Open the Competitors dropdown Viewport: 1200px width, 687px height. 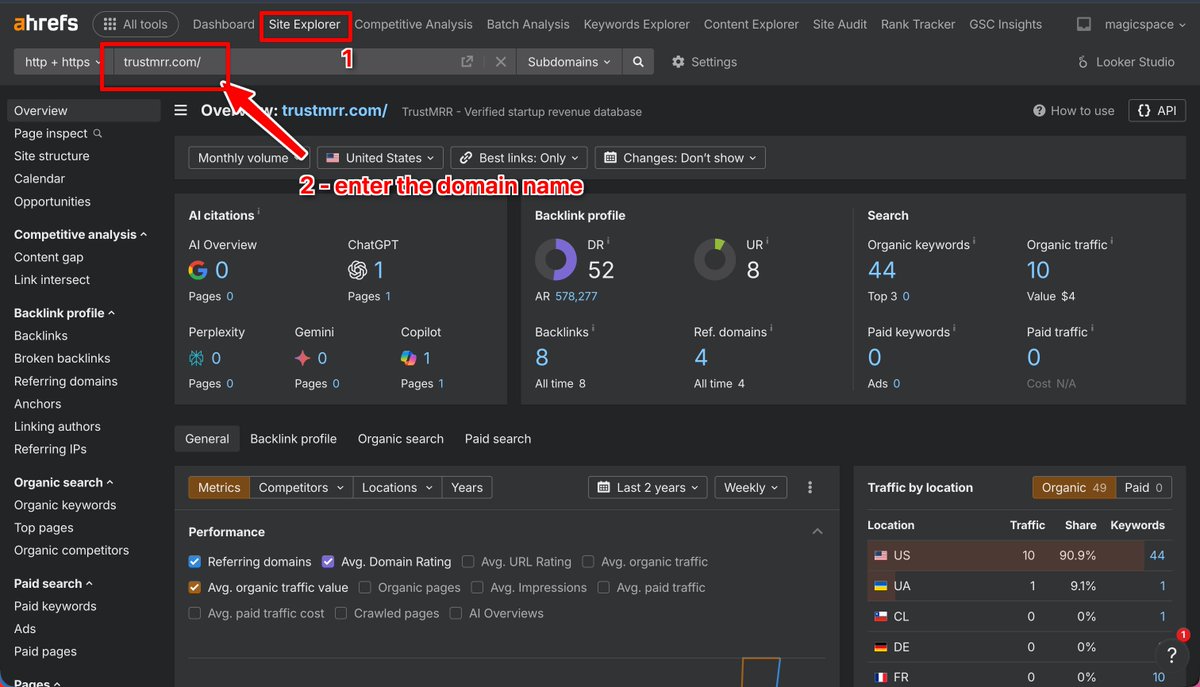302,488
